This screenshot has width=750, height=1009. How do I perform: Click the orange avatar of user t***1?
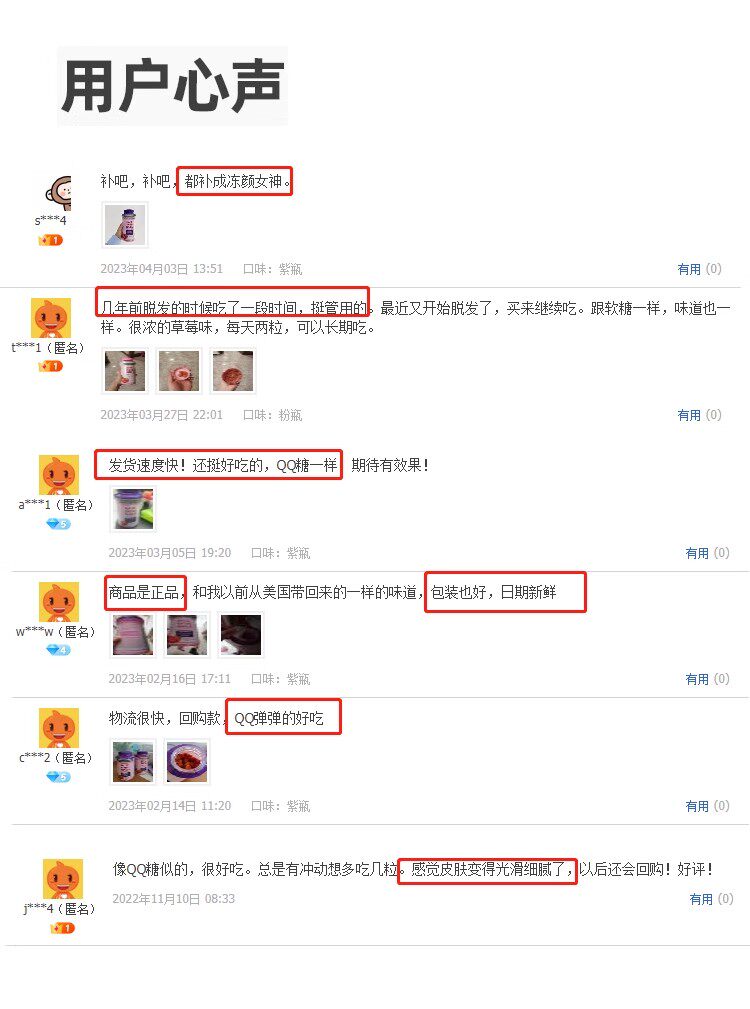click(x=51, y=318)
